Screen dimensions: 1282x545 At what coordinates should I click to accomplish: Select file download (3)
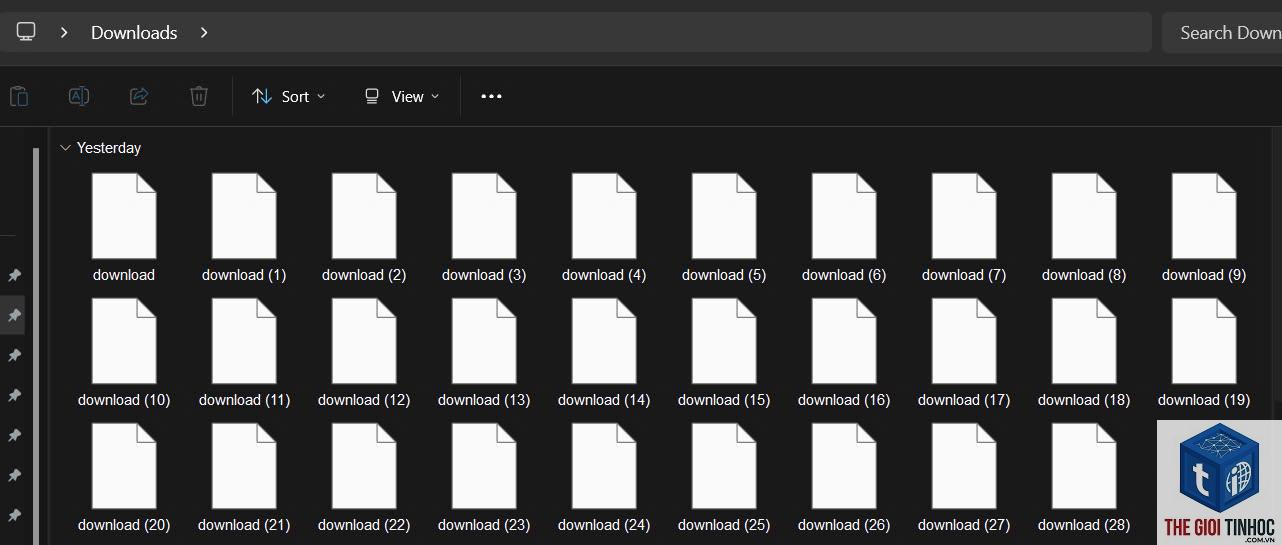484,228
